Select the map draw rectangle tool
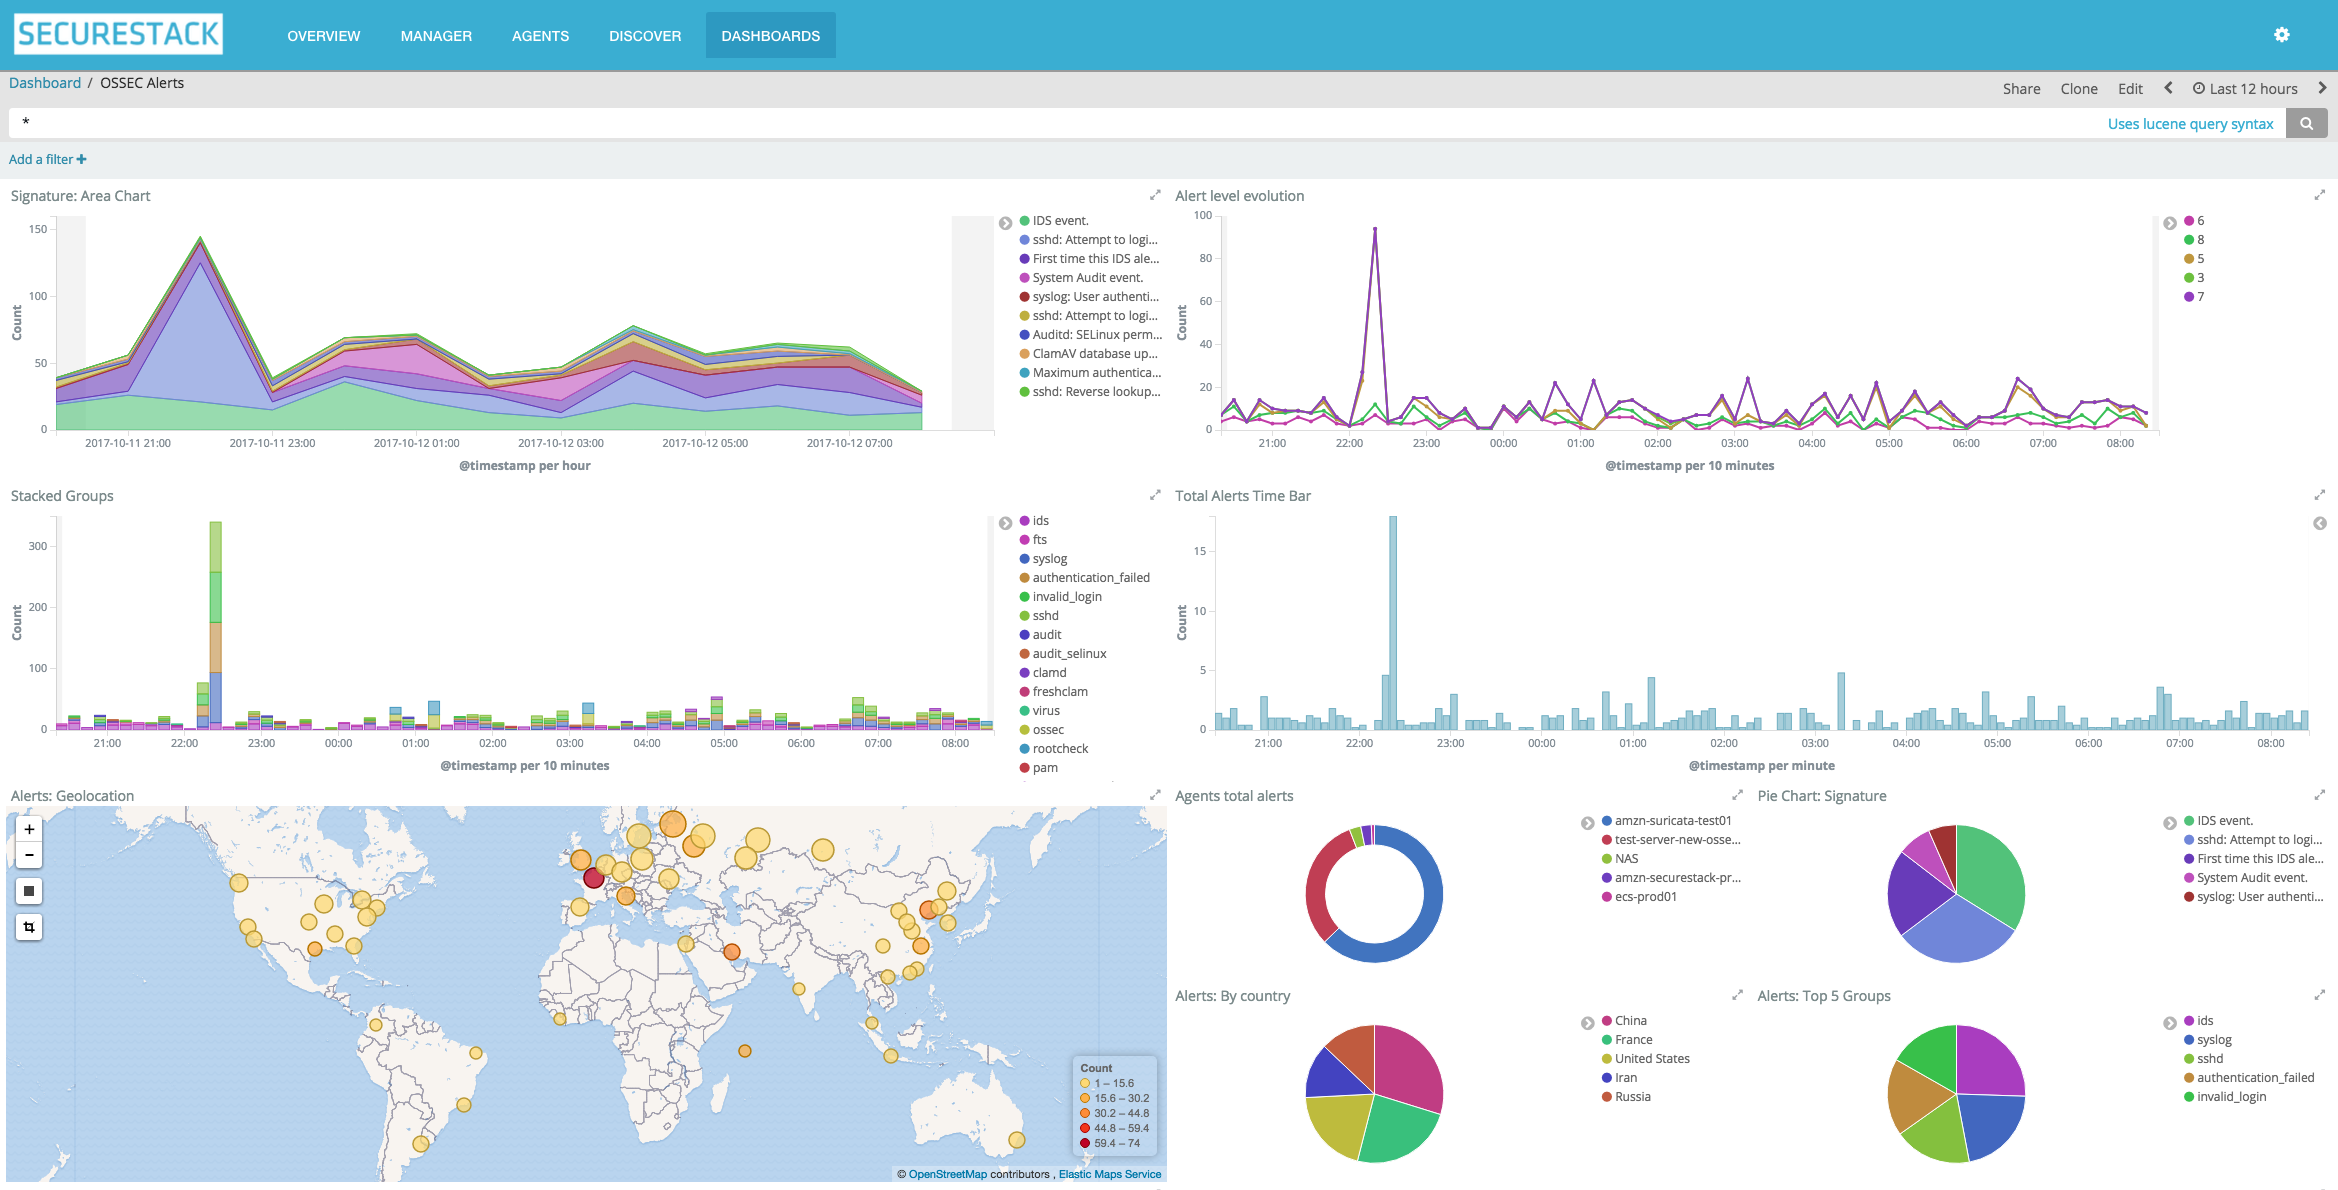The width and height of the screenshot is (2338, 1190). tap(29, 891)
